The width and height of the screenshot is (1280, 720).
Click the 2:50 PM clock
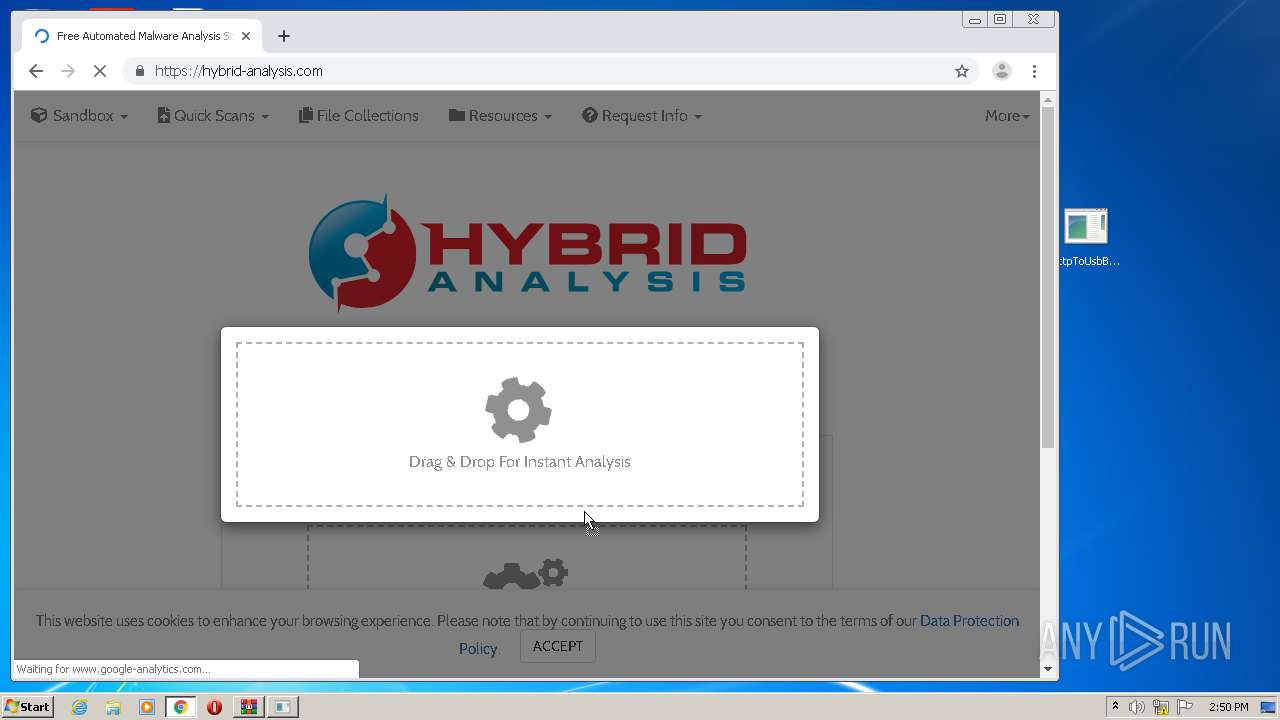[x=1229, y=707]
